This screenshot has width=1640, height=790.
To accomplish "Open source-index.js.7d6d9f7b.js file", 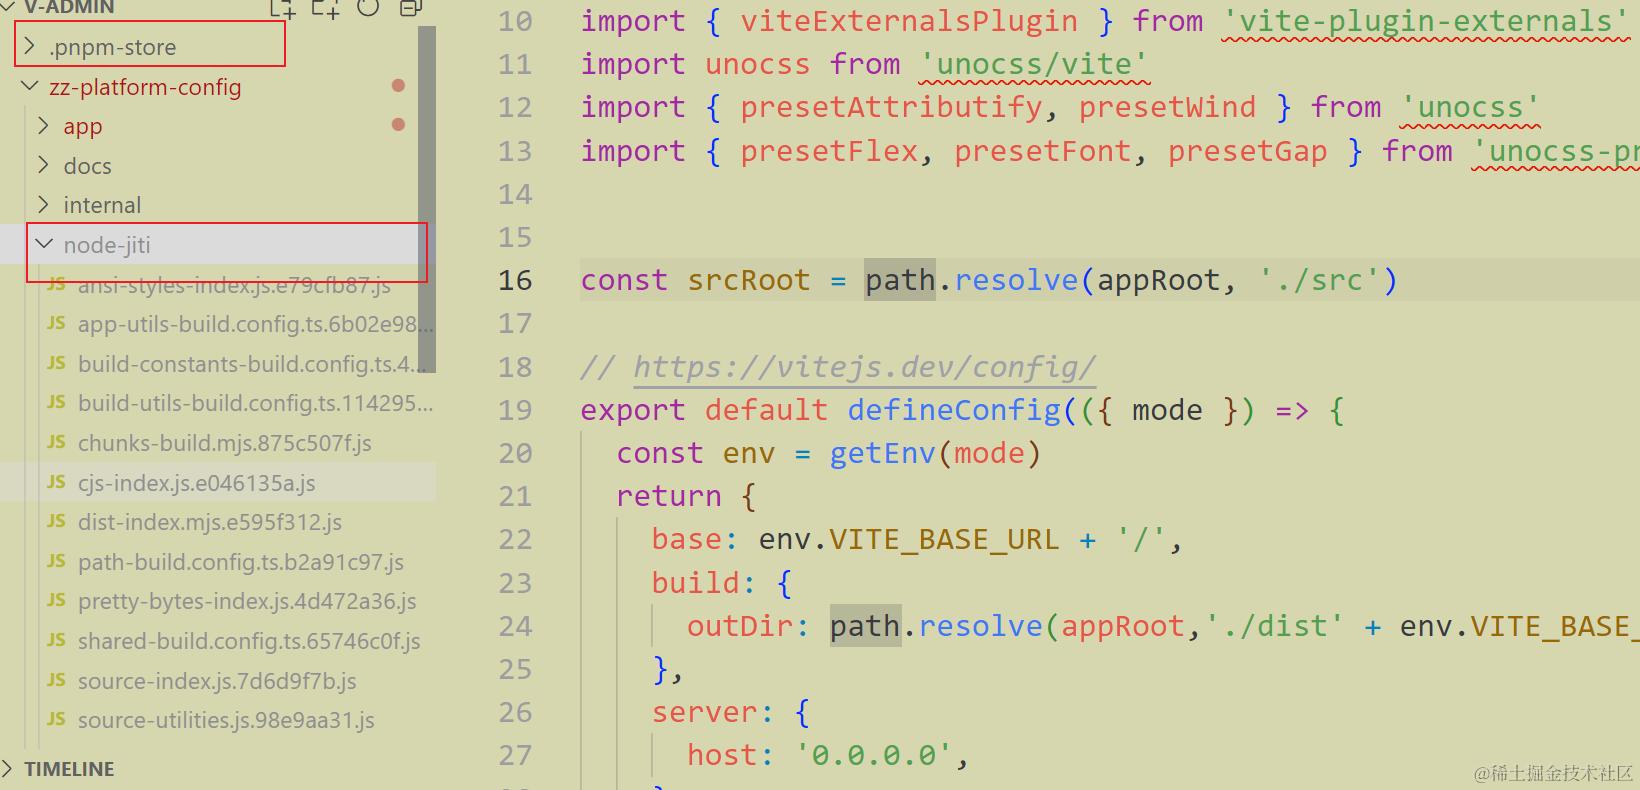I will click(217, 681).
